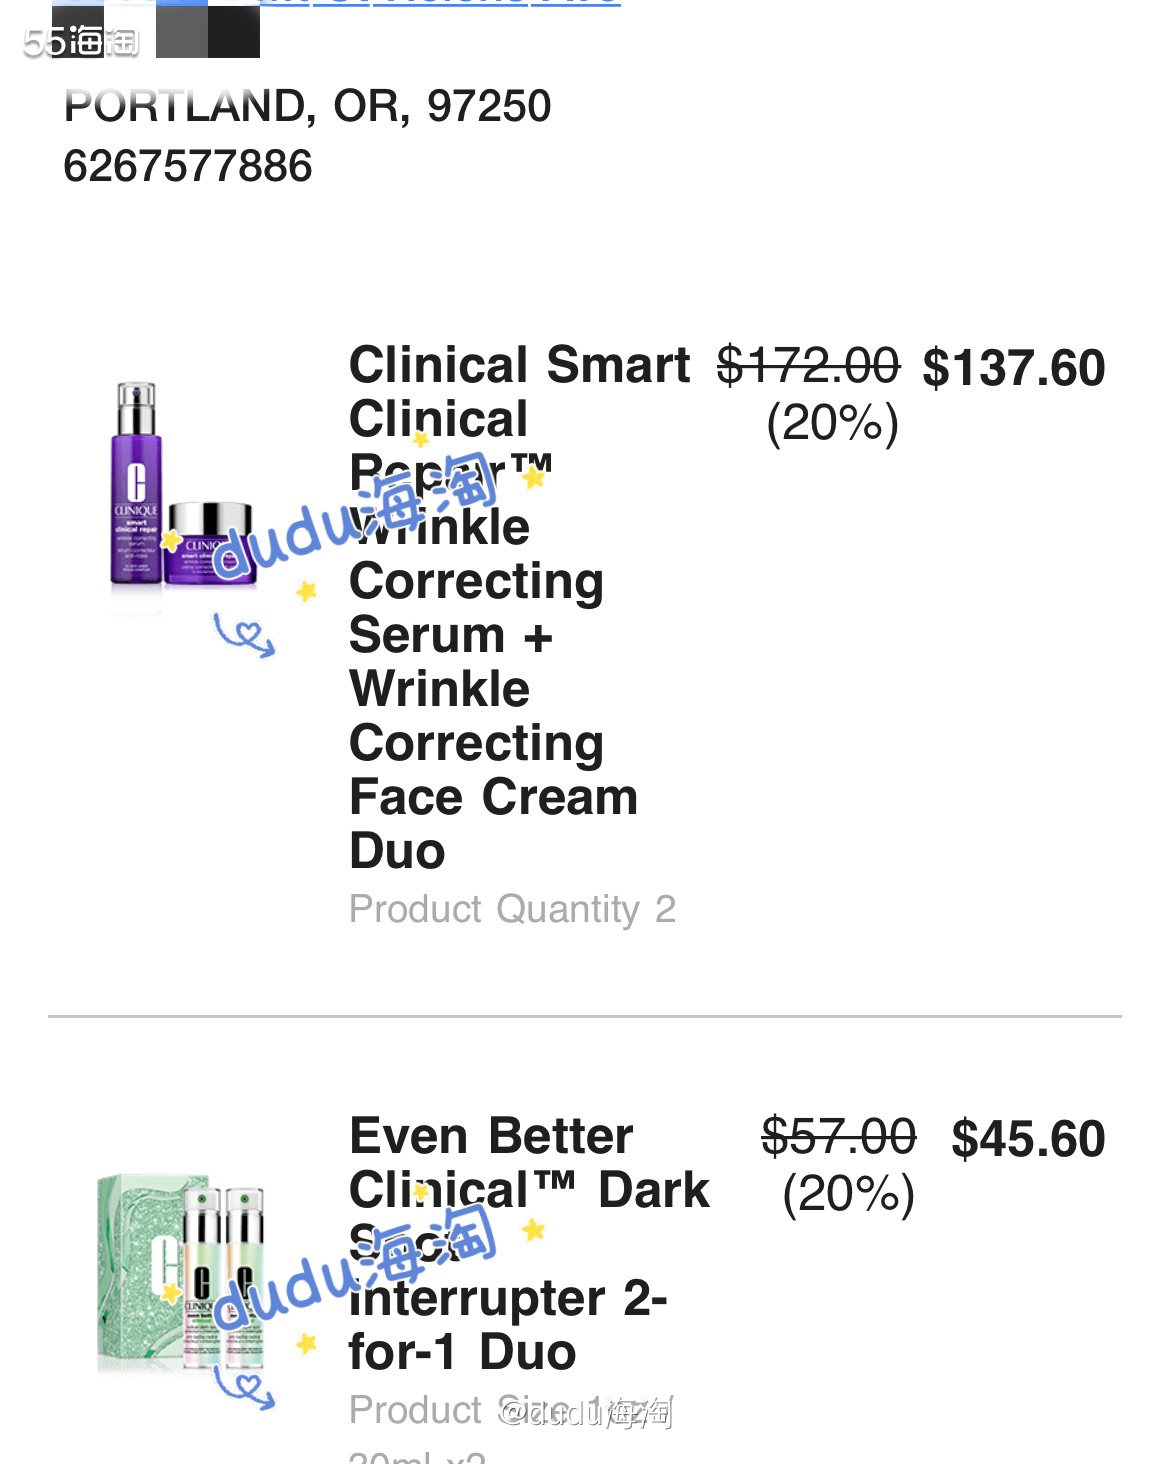
Task: Tap the yellow star left of Correcting Serum text
Action: [307, 591]
